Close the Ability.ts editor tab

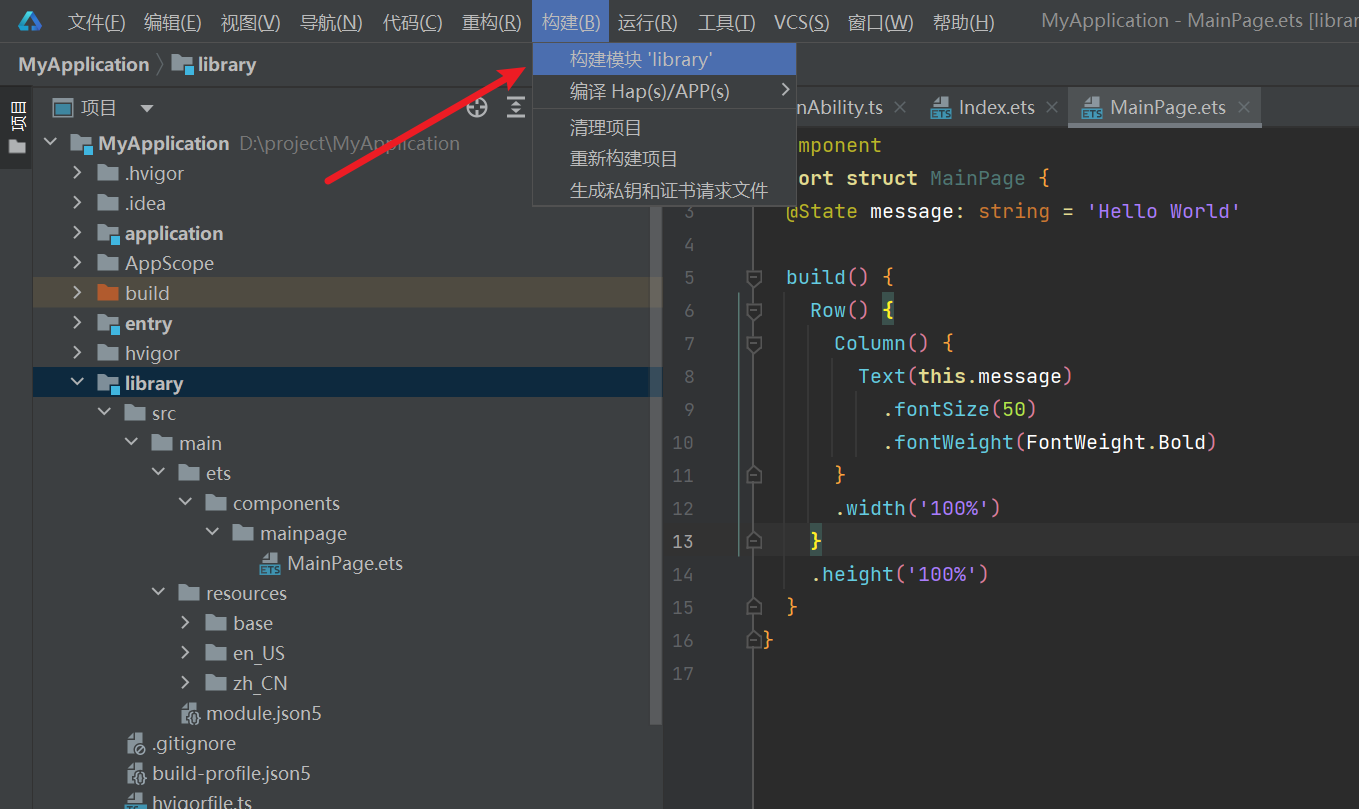click(x=901, y=107)
